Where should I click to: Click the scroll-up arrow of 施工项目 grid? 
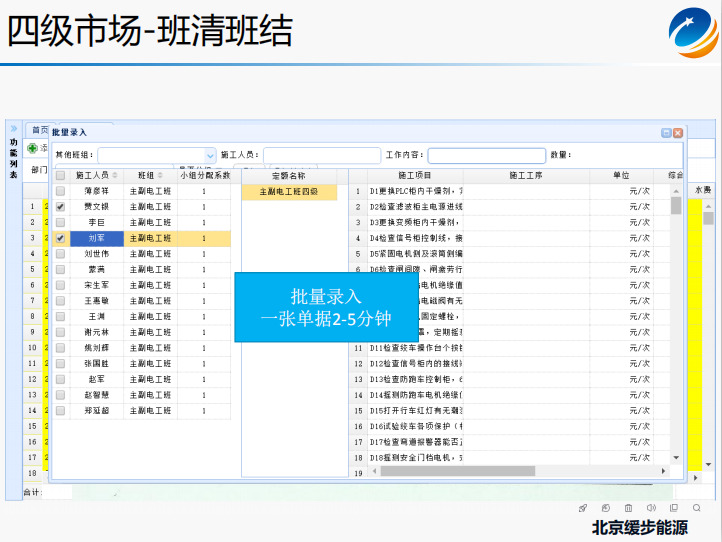pyautogui.click(x=676, y=191)
